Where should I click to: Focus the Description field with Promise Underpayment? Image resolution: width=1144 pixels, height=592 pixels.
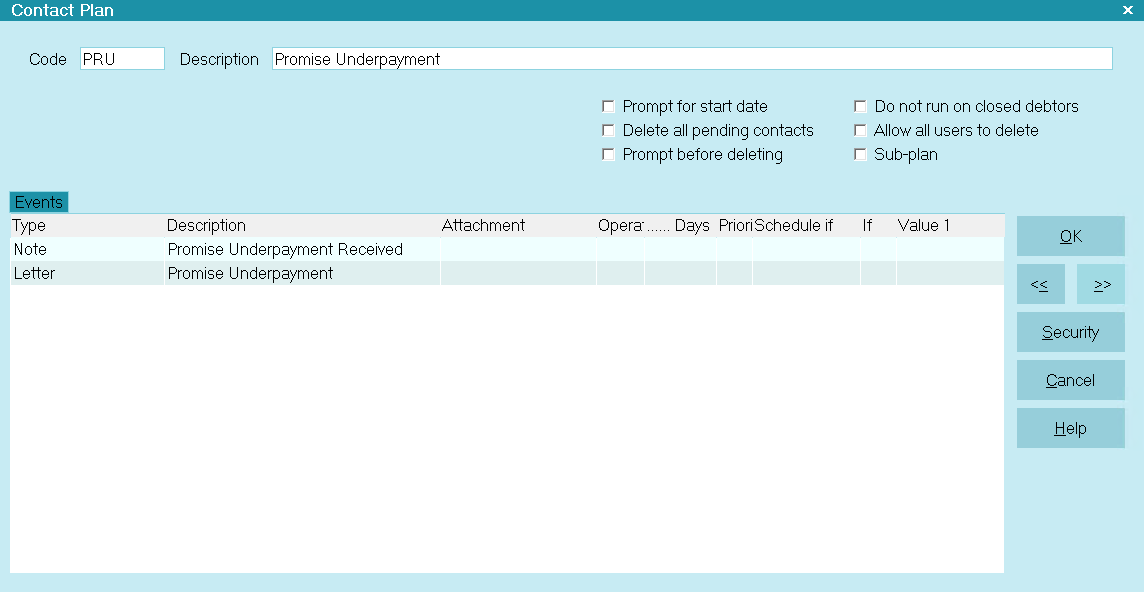[692, 59]
